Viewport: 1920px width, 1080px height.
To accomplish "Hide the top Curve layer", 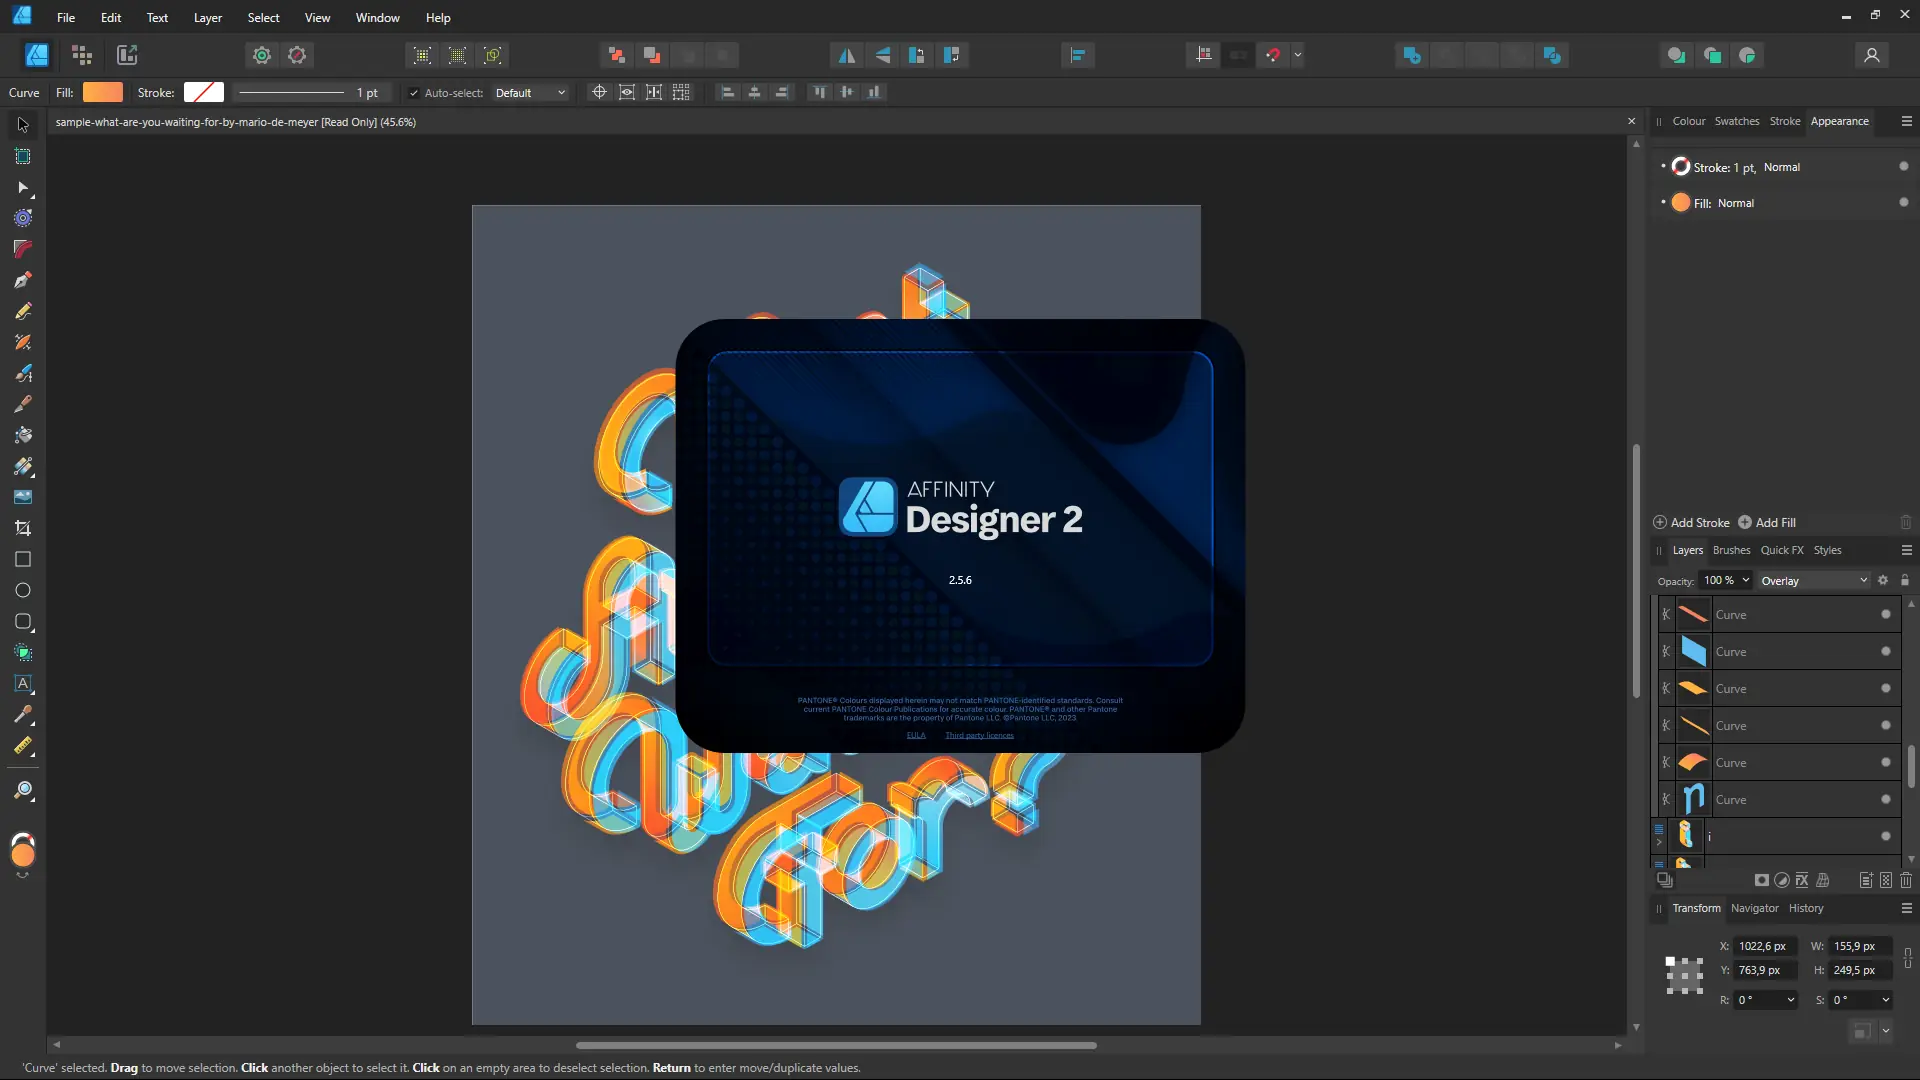I will coord(1885,614).
